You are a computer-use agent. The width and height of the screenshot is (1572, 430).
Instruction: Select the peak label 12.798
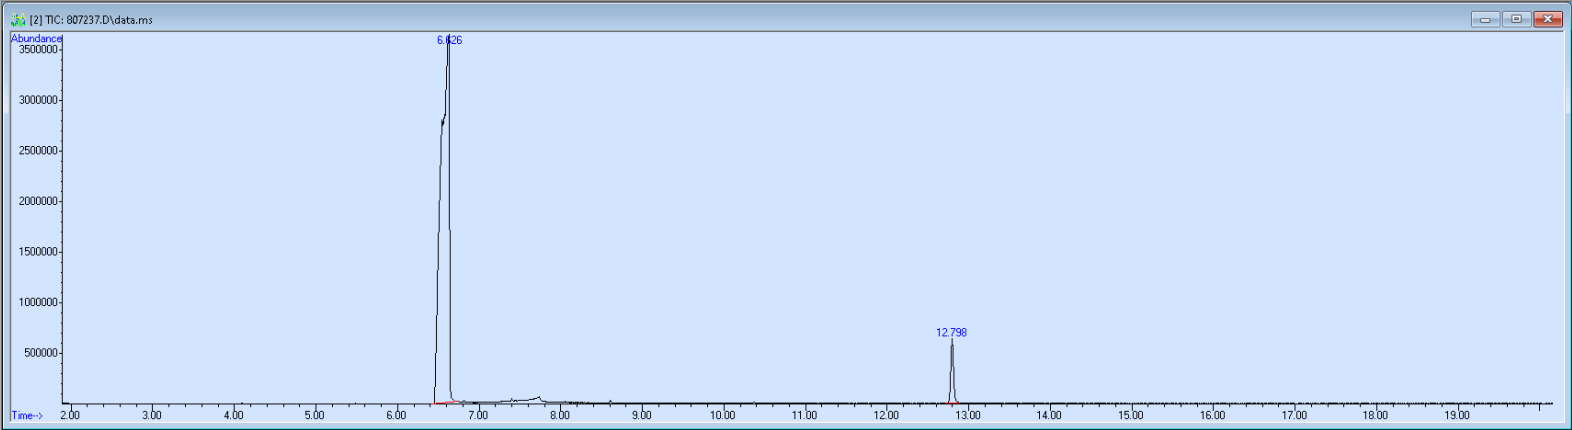coord(951,332)
